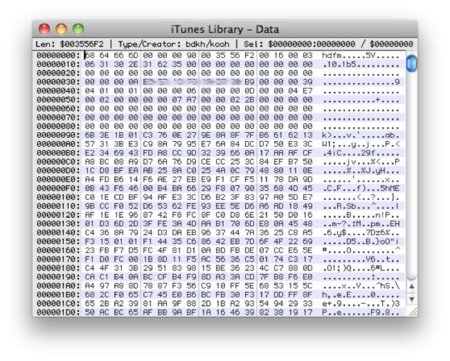Click the Type/Creator bdkh/kooh field
Viewport: 450px width, 361px height.
(174, 44)
